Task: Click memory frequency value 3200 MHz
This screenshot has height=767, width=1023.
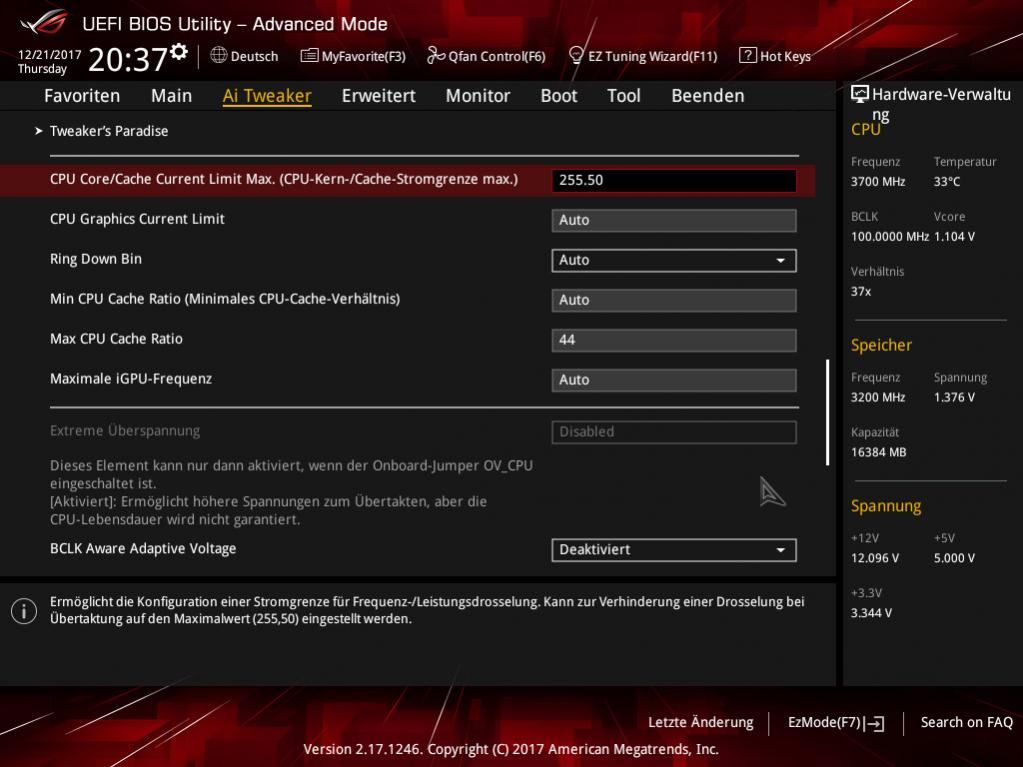Action: (x=878, y=397)
